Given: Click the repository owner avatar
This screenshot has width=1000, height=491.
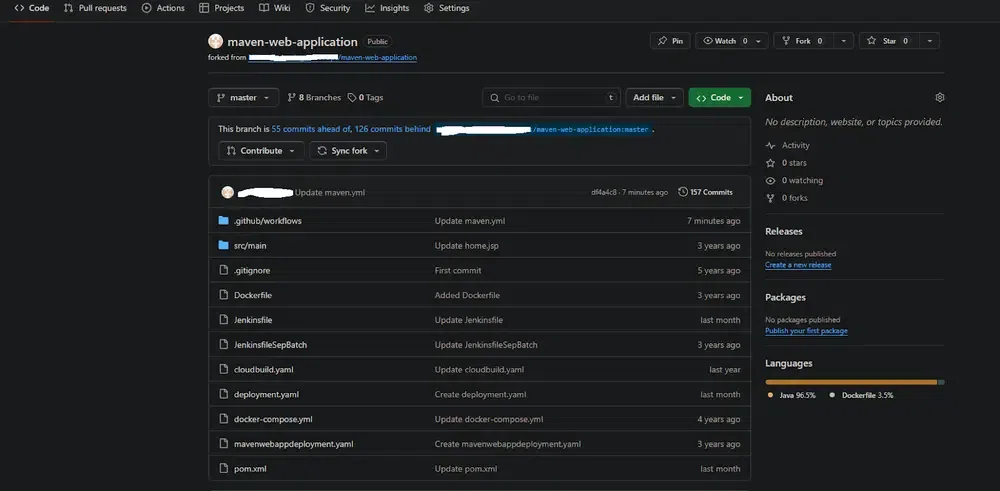Looking at the screenshot, I should point(216,41).
